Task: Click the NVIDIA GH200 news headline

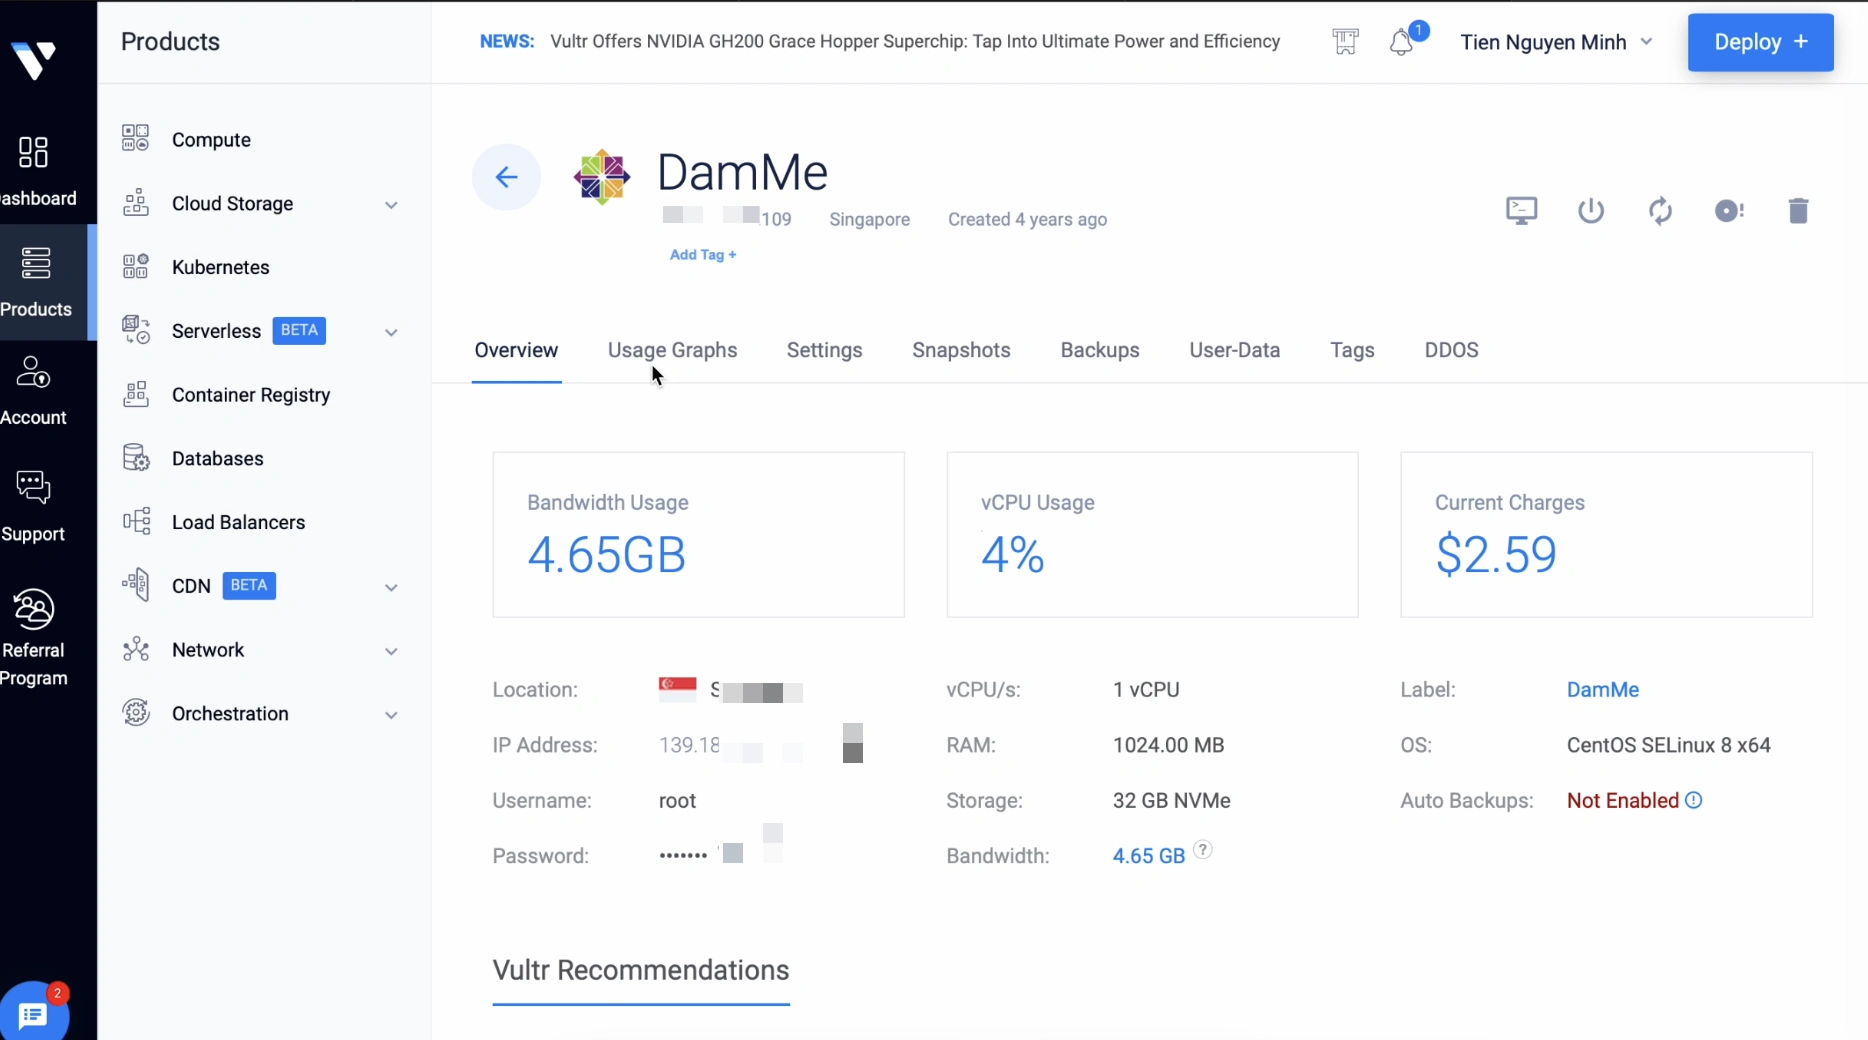Action: [915, 41]
